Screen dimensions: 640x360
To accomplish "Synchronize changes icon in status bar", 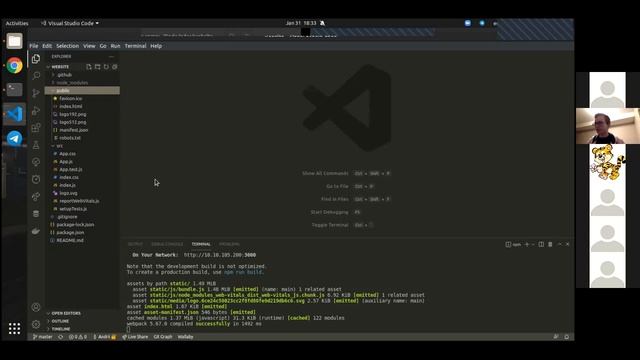I will pyautogui.click(x=61, y=337).
